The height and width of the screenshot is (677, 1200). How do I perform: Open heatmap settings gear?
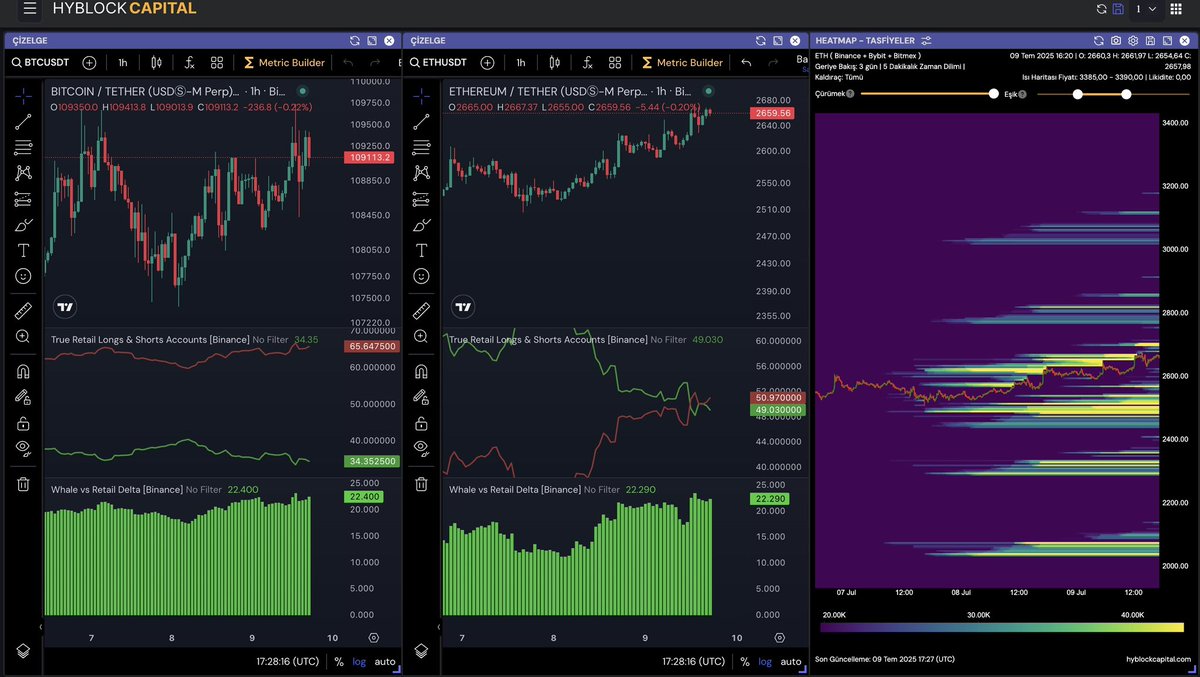pos(1132,40)
